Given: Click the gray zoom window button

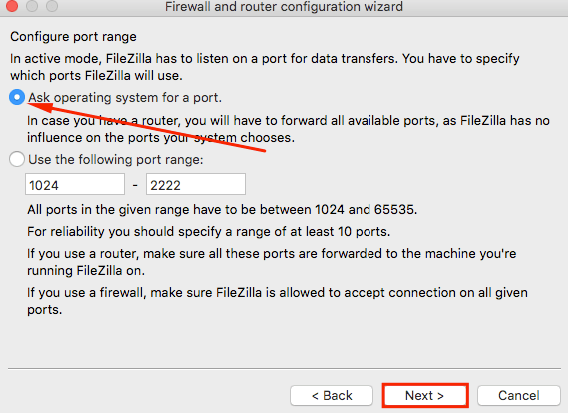Looking at the screenshot, I should point(52,6).
